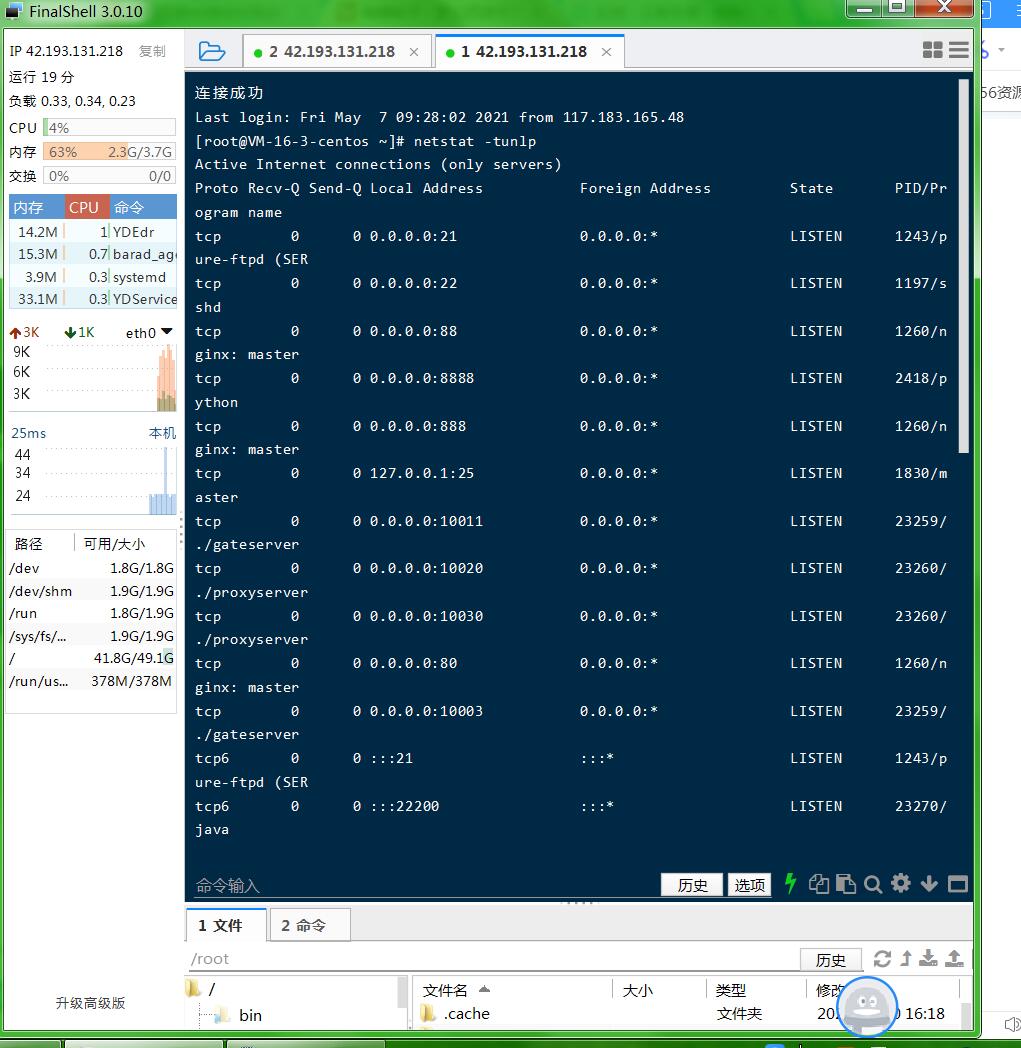1021x1048 pixels.
Task: Expand the eth0 network interface dropdown
Action: click(x=166, y=332)
